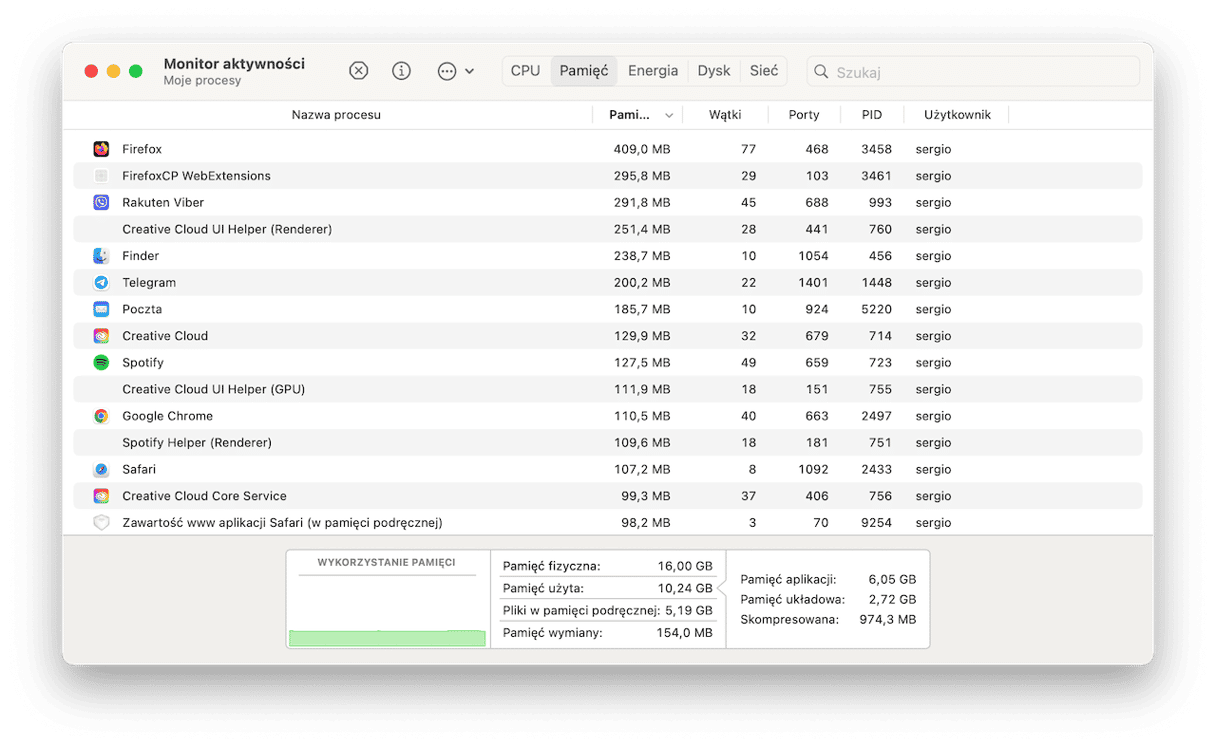1216x747 pixels.
Task: Click the Creative Cloud row icon
Action: point(101,336)
